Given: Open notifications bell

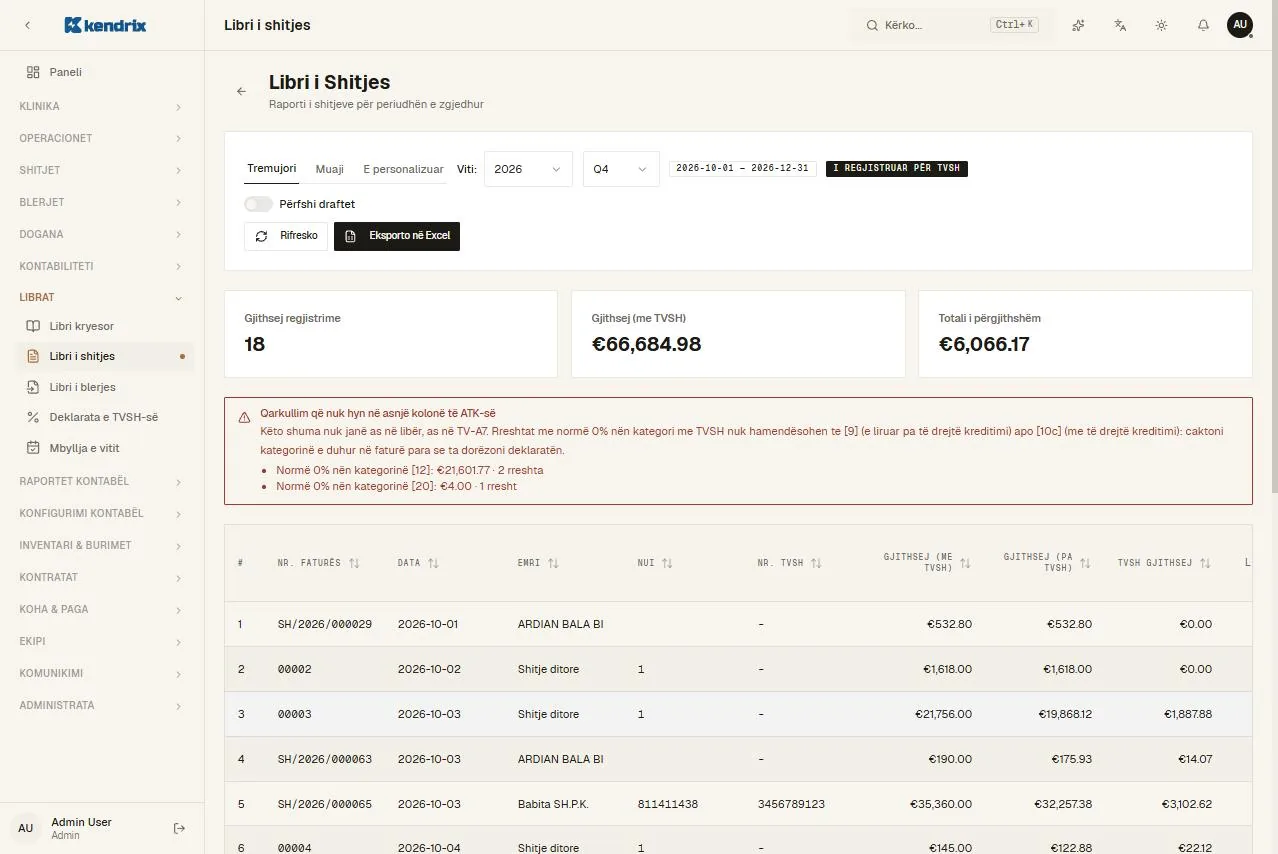Looking at the screenshot, I should [x=1203, y=25].
